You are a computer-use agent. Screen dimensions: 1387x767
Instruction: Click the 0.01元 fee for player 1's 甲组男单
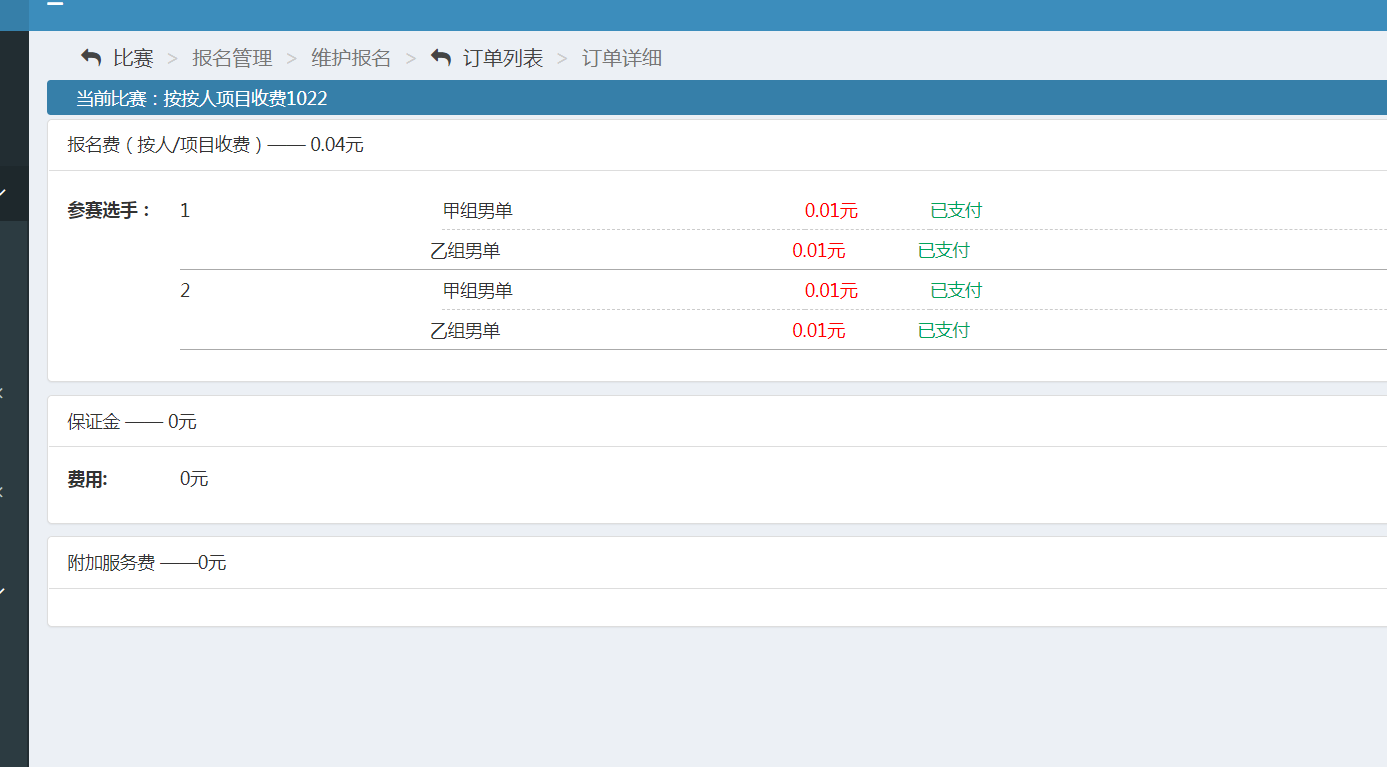(x=831, y=210)
